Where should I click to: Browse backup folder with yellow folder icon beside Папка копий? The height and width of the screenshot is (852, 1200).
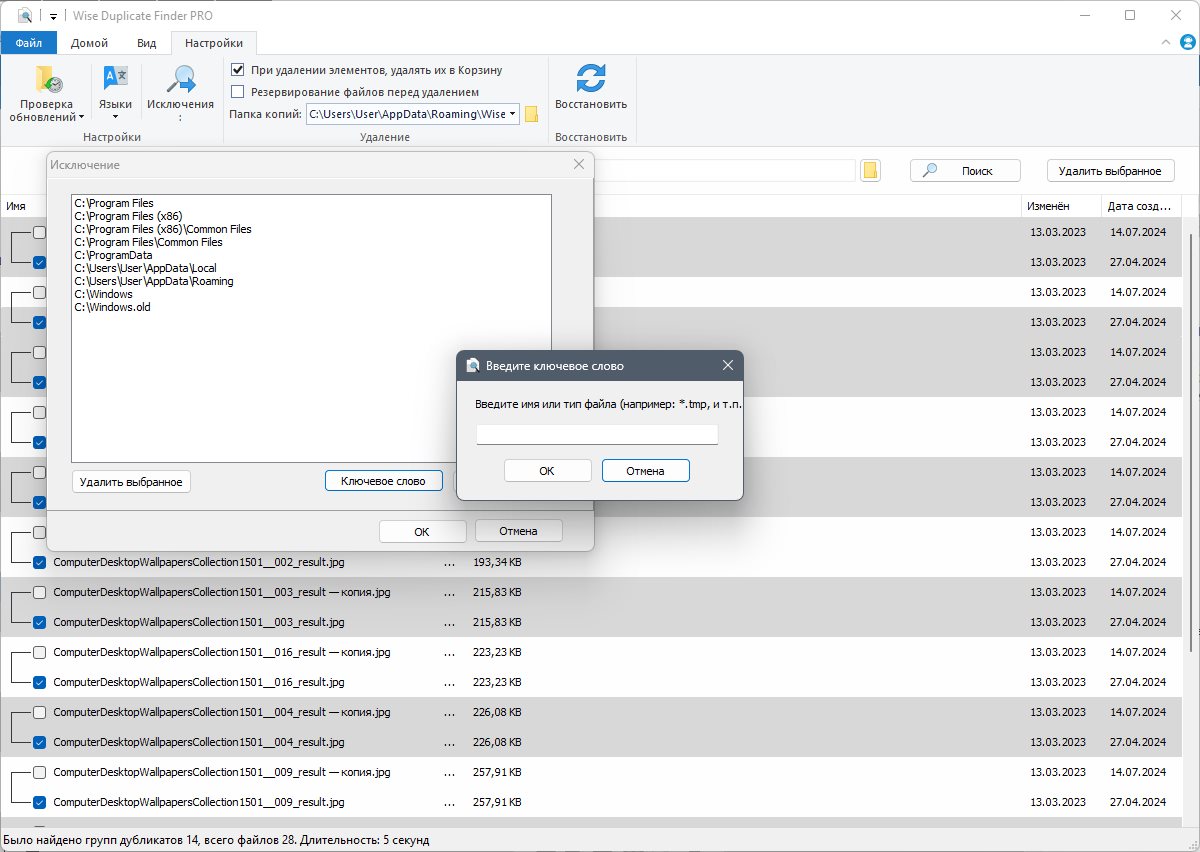531,114
